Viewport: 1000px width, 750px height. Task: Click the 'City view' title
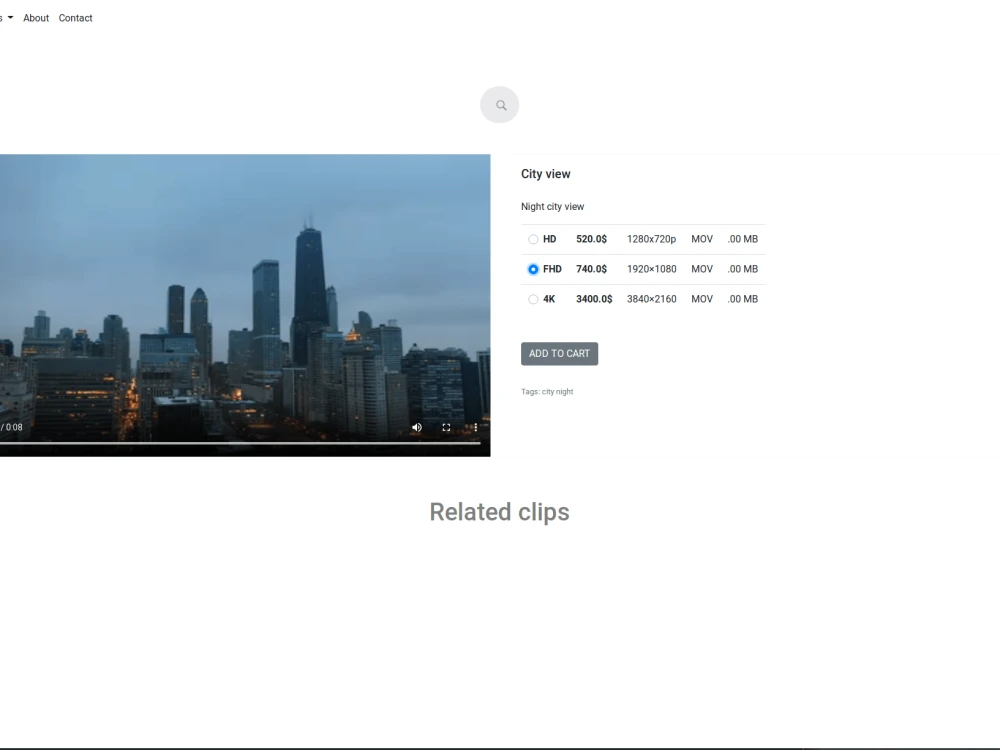545,174
